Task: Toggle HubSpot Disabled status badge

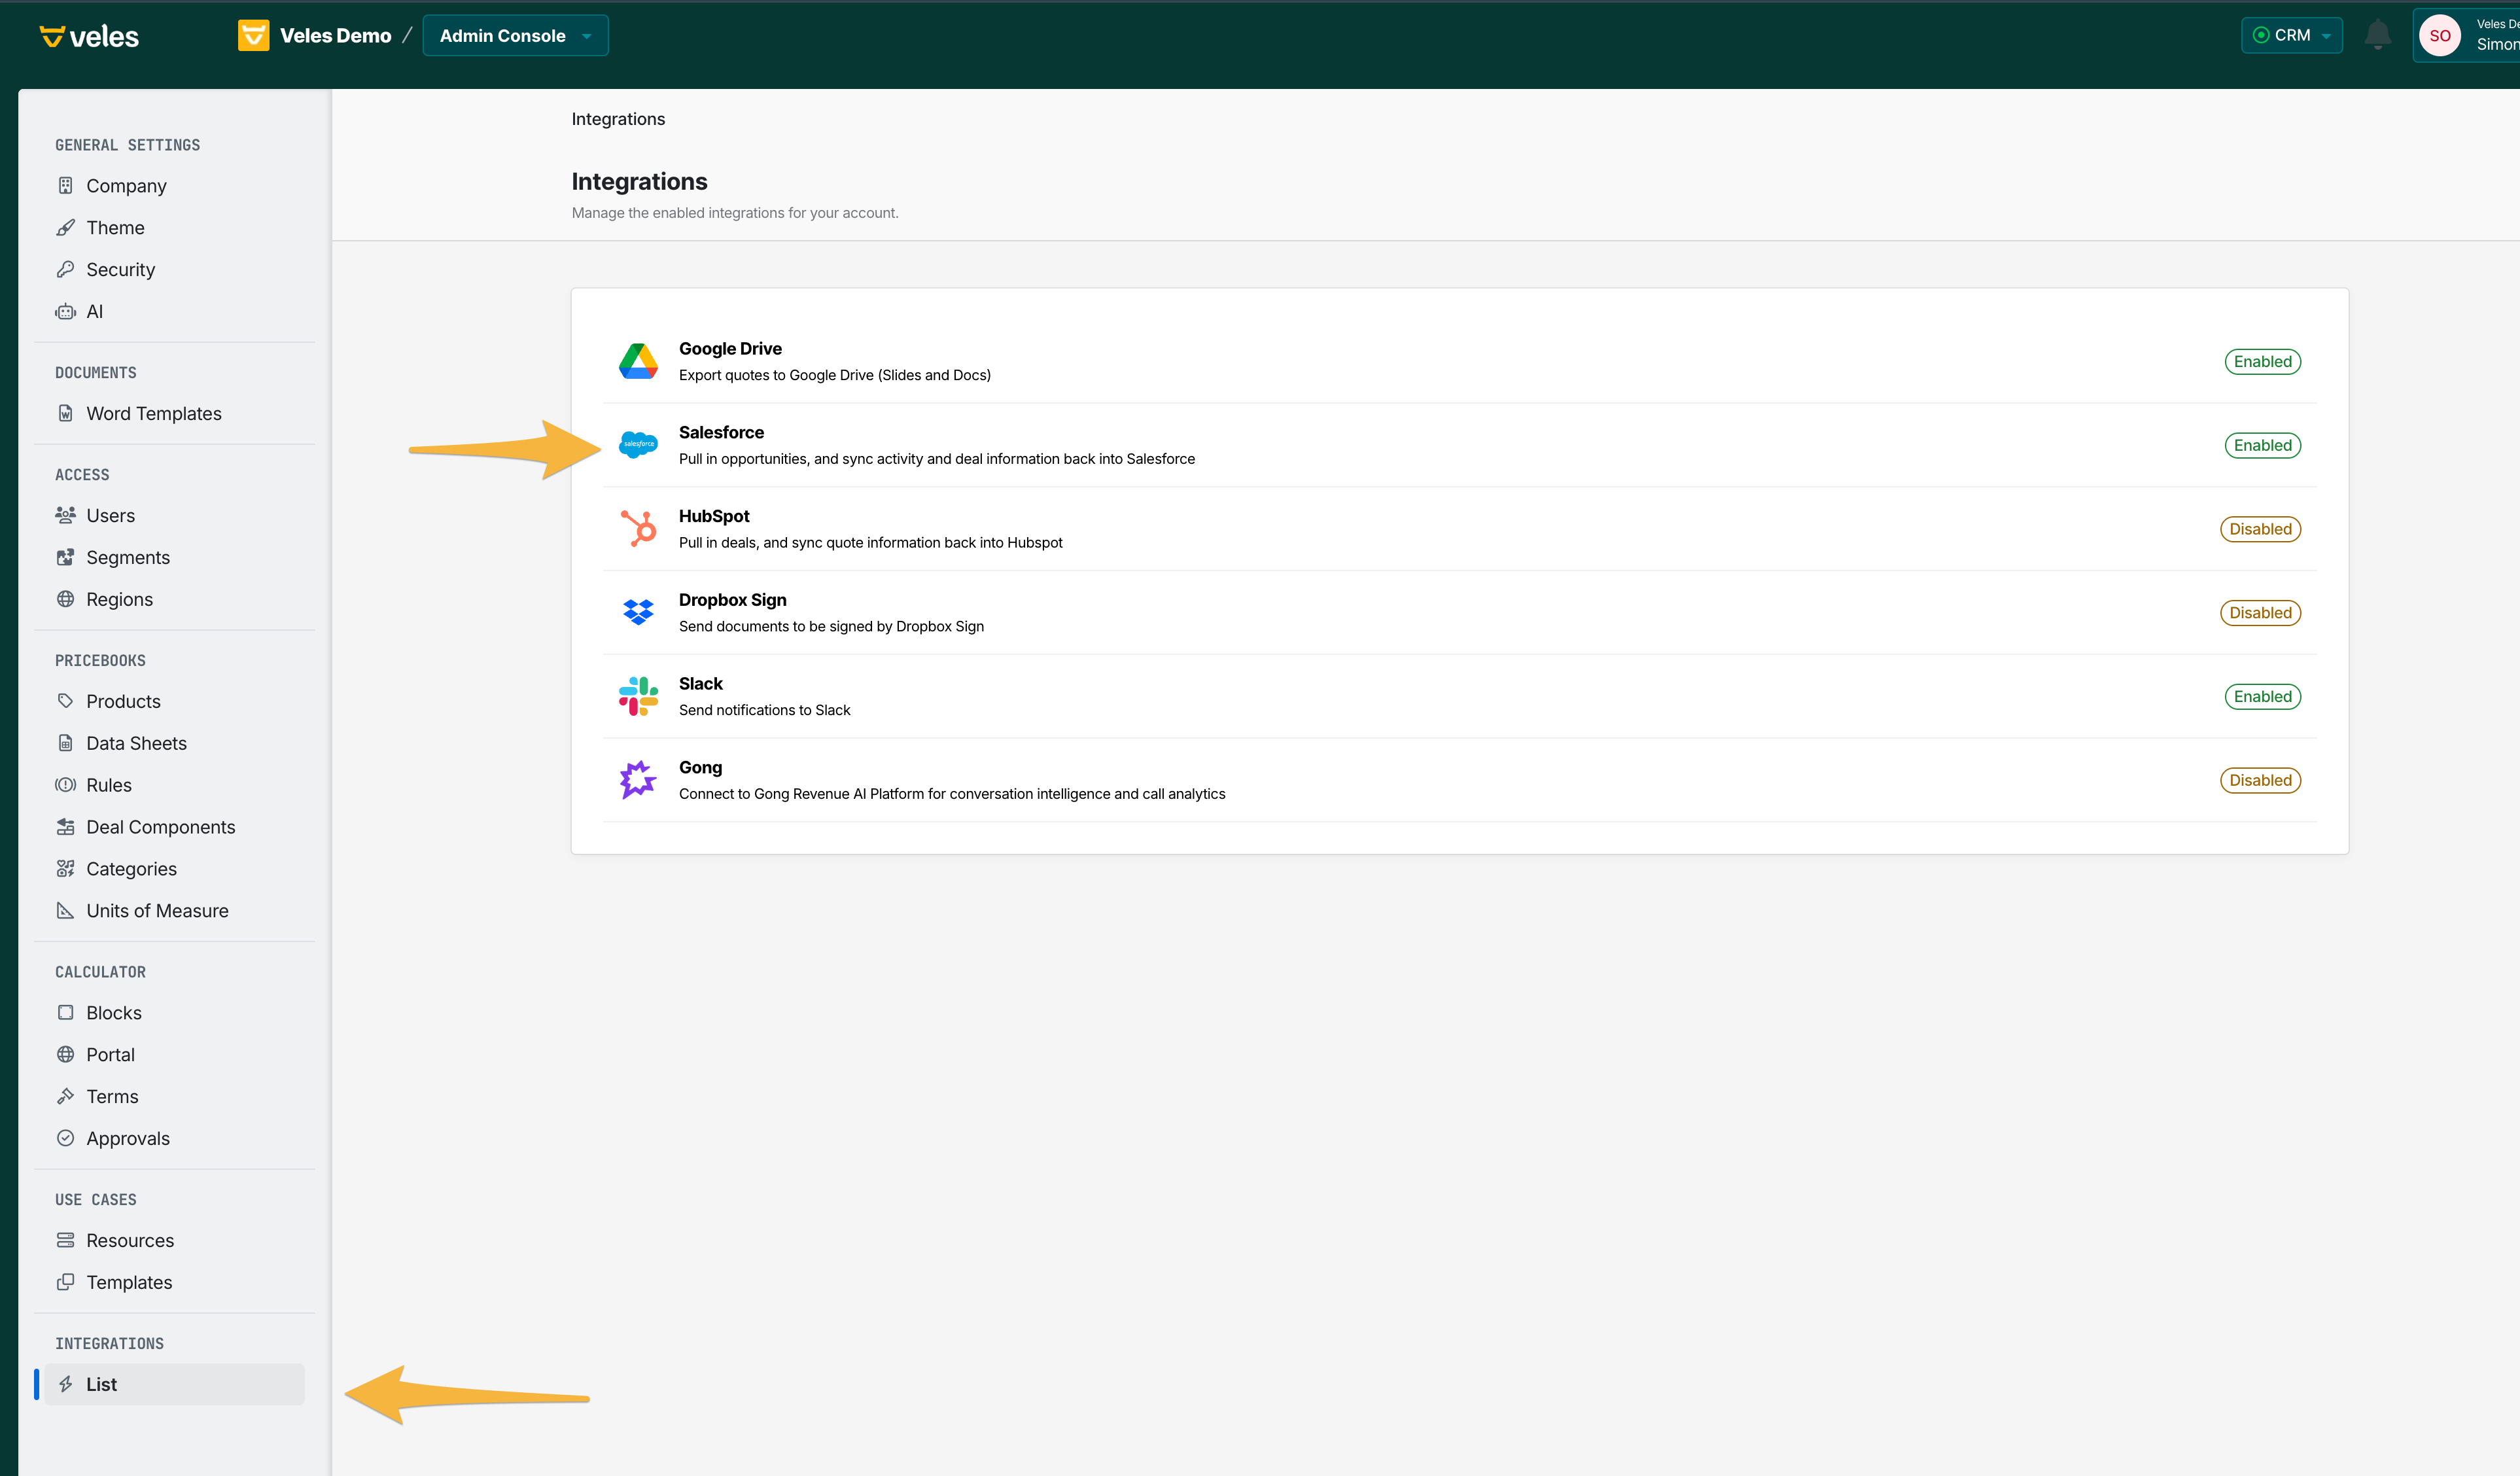Action: point(2261,530)
